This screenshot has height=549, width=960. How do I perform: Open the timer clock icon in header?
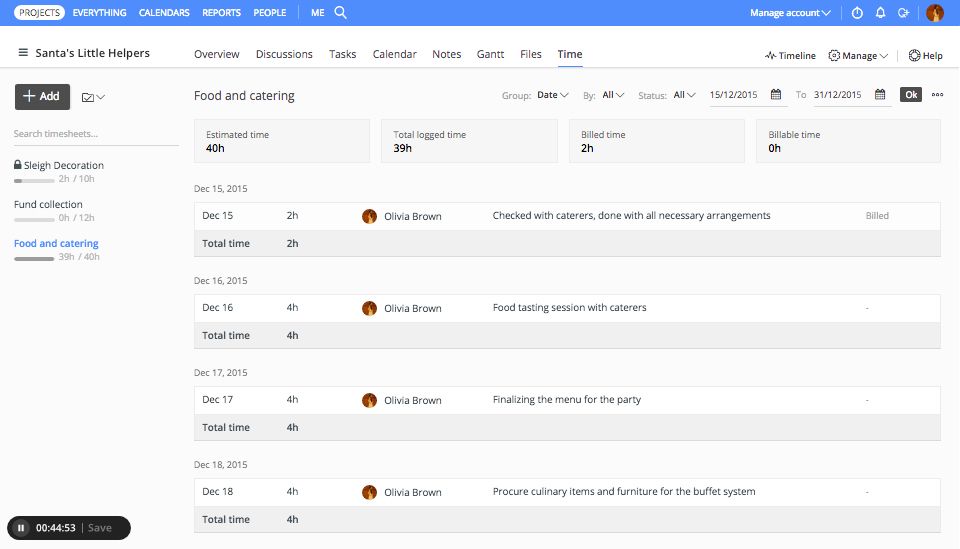(x=857, y=13)
